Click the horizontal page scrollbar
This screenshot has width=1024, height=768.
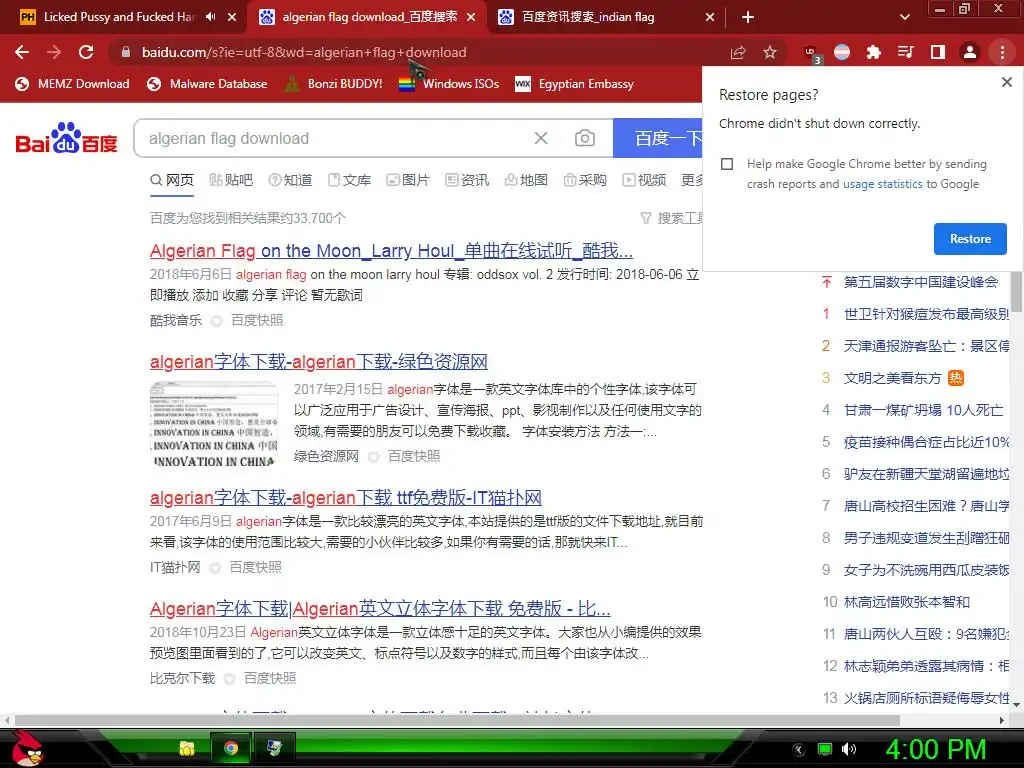tap(457, 720)
